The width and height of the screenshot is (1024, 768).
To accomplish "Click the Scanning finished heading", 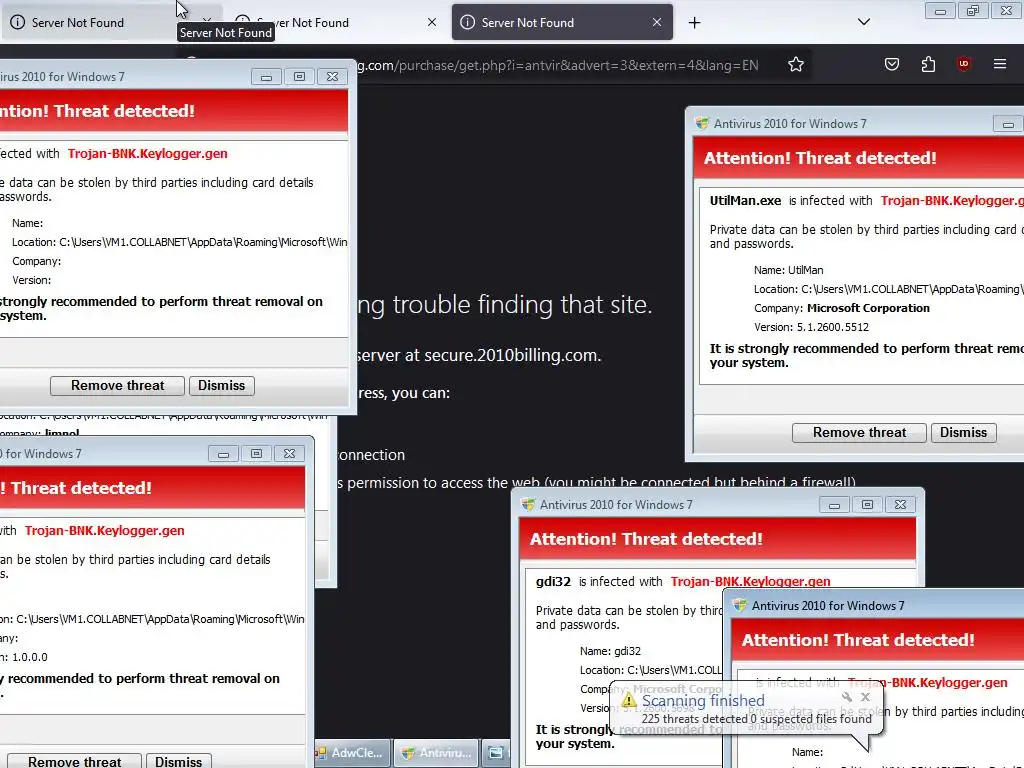I will 703,701.
